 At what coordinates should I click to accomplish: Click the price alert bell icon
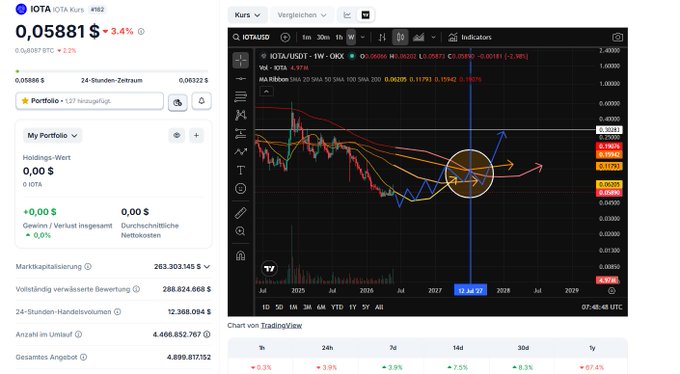coord(201,101)
